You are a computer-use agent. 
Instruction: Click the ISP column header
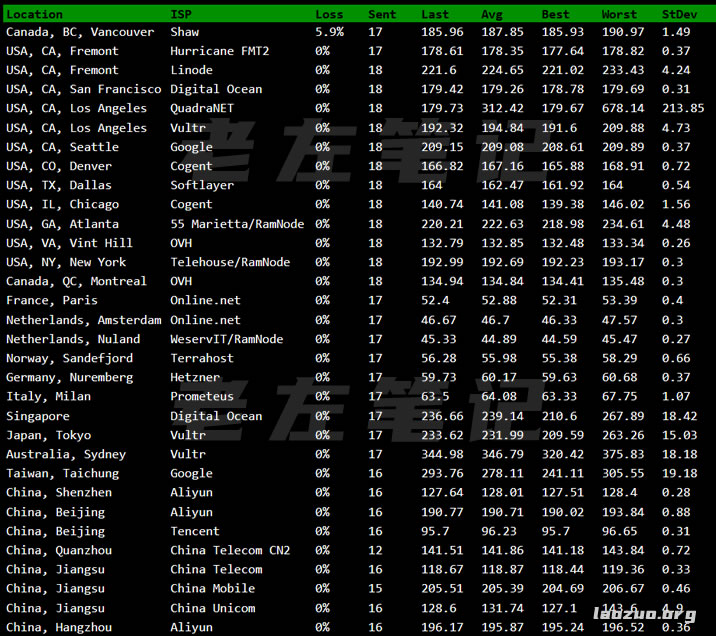tap(181, 15)
